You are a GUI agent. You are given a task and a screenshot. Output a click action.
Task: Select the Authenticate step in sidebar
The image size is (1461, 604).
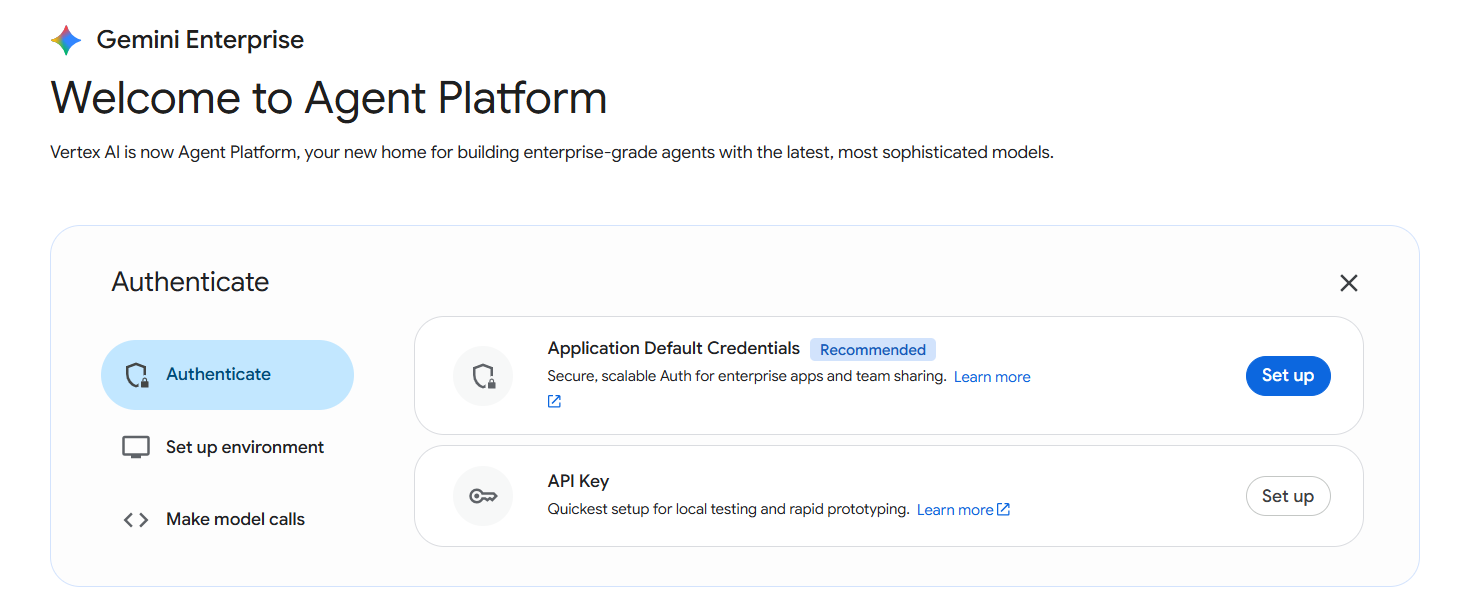(228, 375)
